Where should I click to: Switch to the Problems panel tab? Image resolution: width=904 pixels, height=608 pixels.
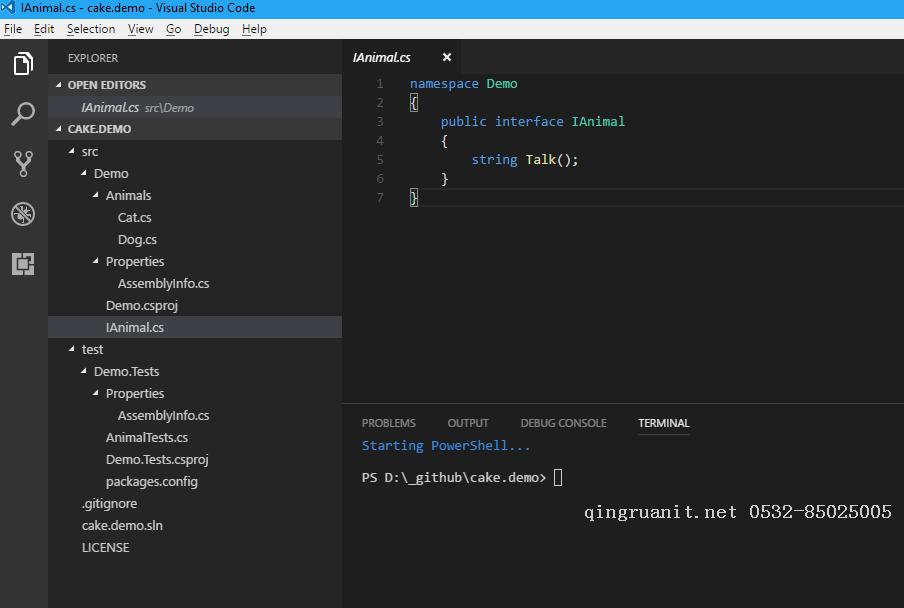pyautogui.click(x=388, y=423)
